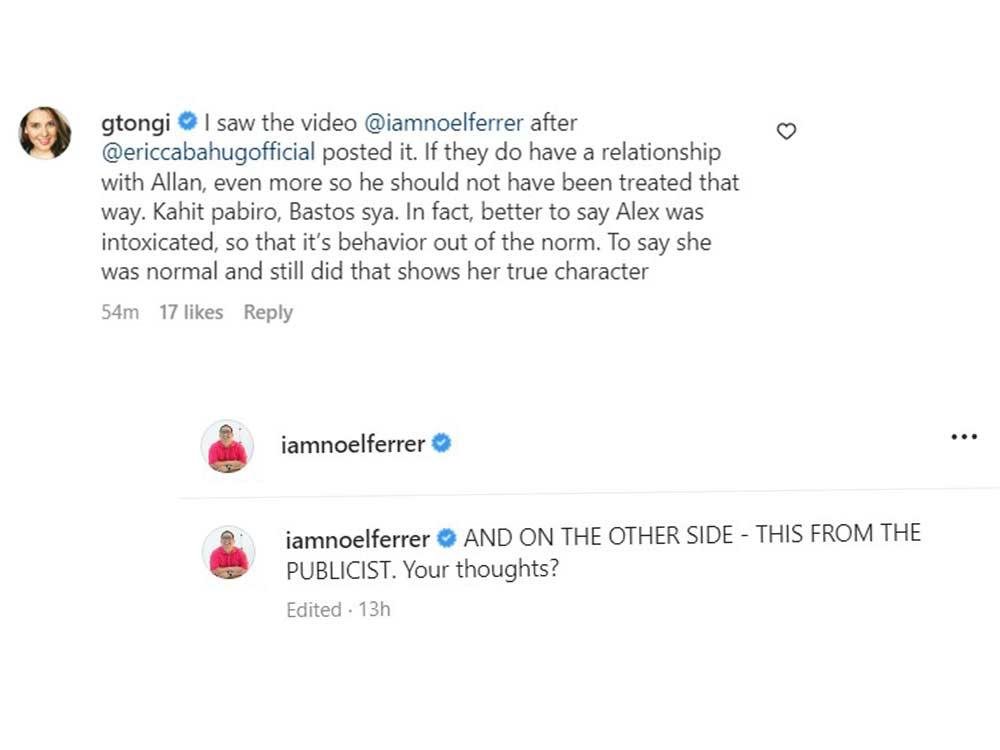Image resolution: width=1000 pixels, height=750 pixels.
Task: View the 17 likes on gtongi's comment
Action: pos(191,312)
